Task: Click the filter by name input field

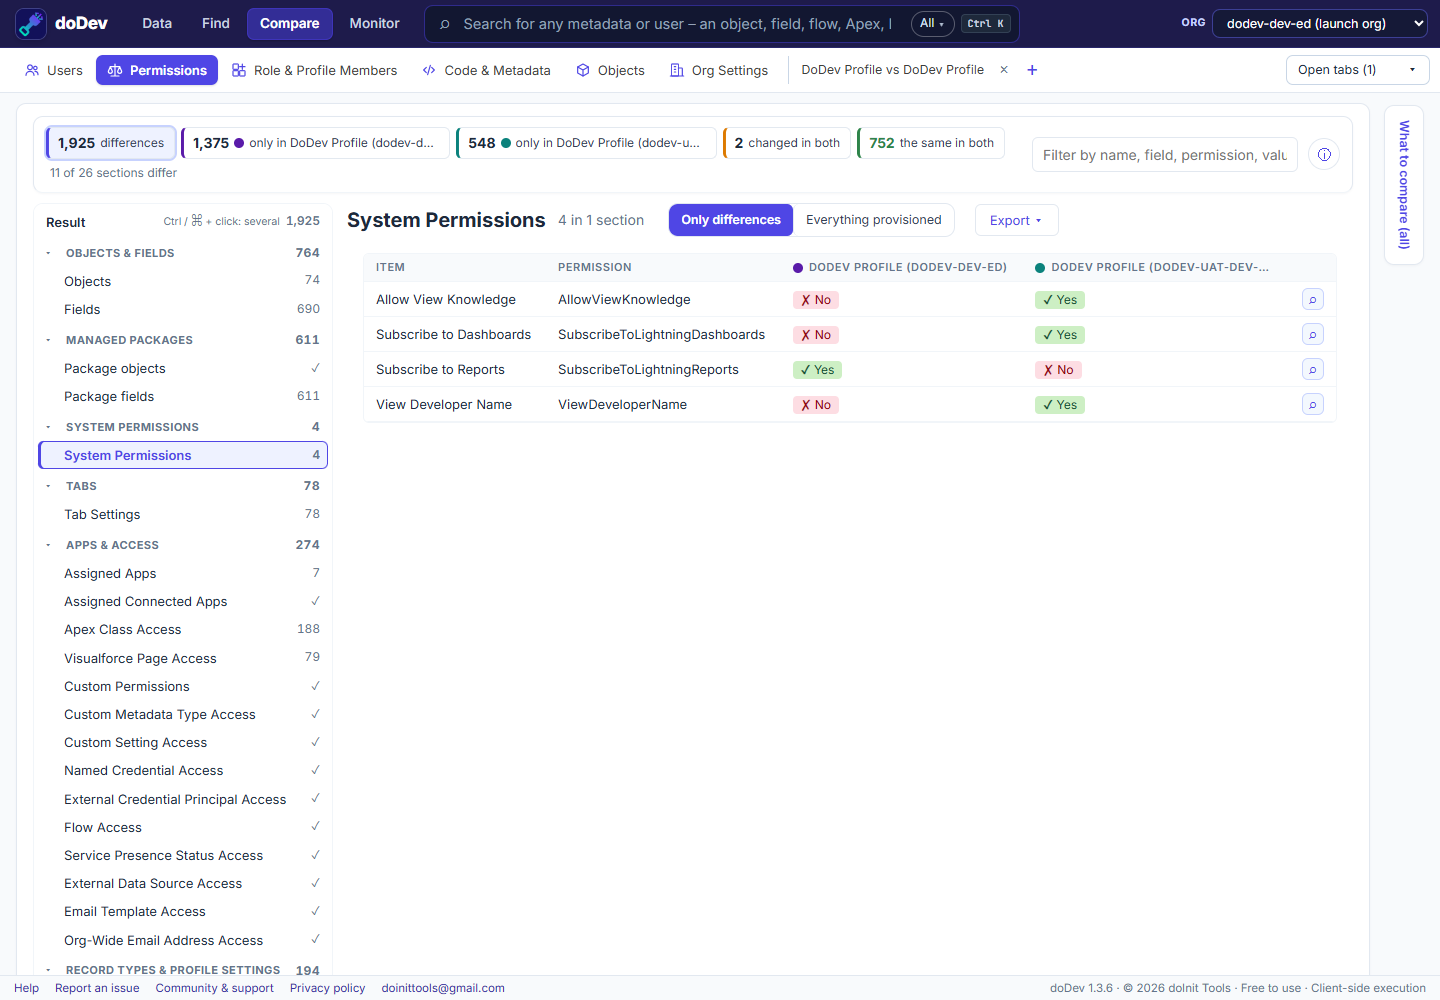Action: click(x=1165, y=155)
